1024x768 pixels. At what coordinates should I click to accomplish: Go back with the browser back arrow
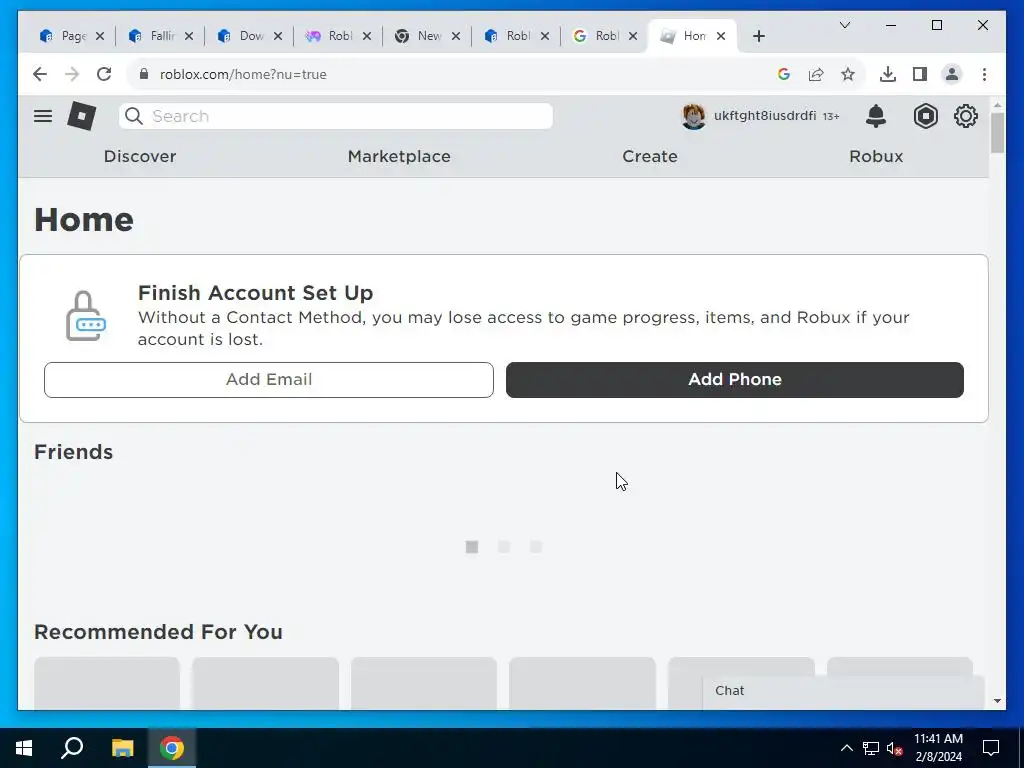[40, 74]
